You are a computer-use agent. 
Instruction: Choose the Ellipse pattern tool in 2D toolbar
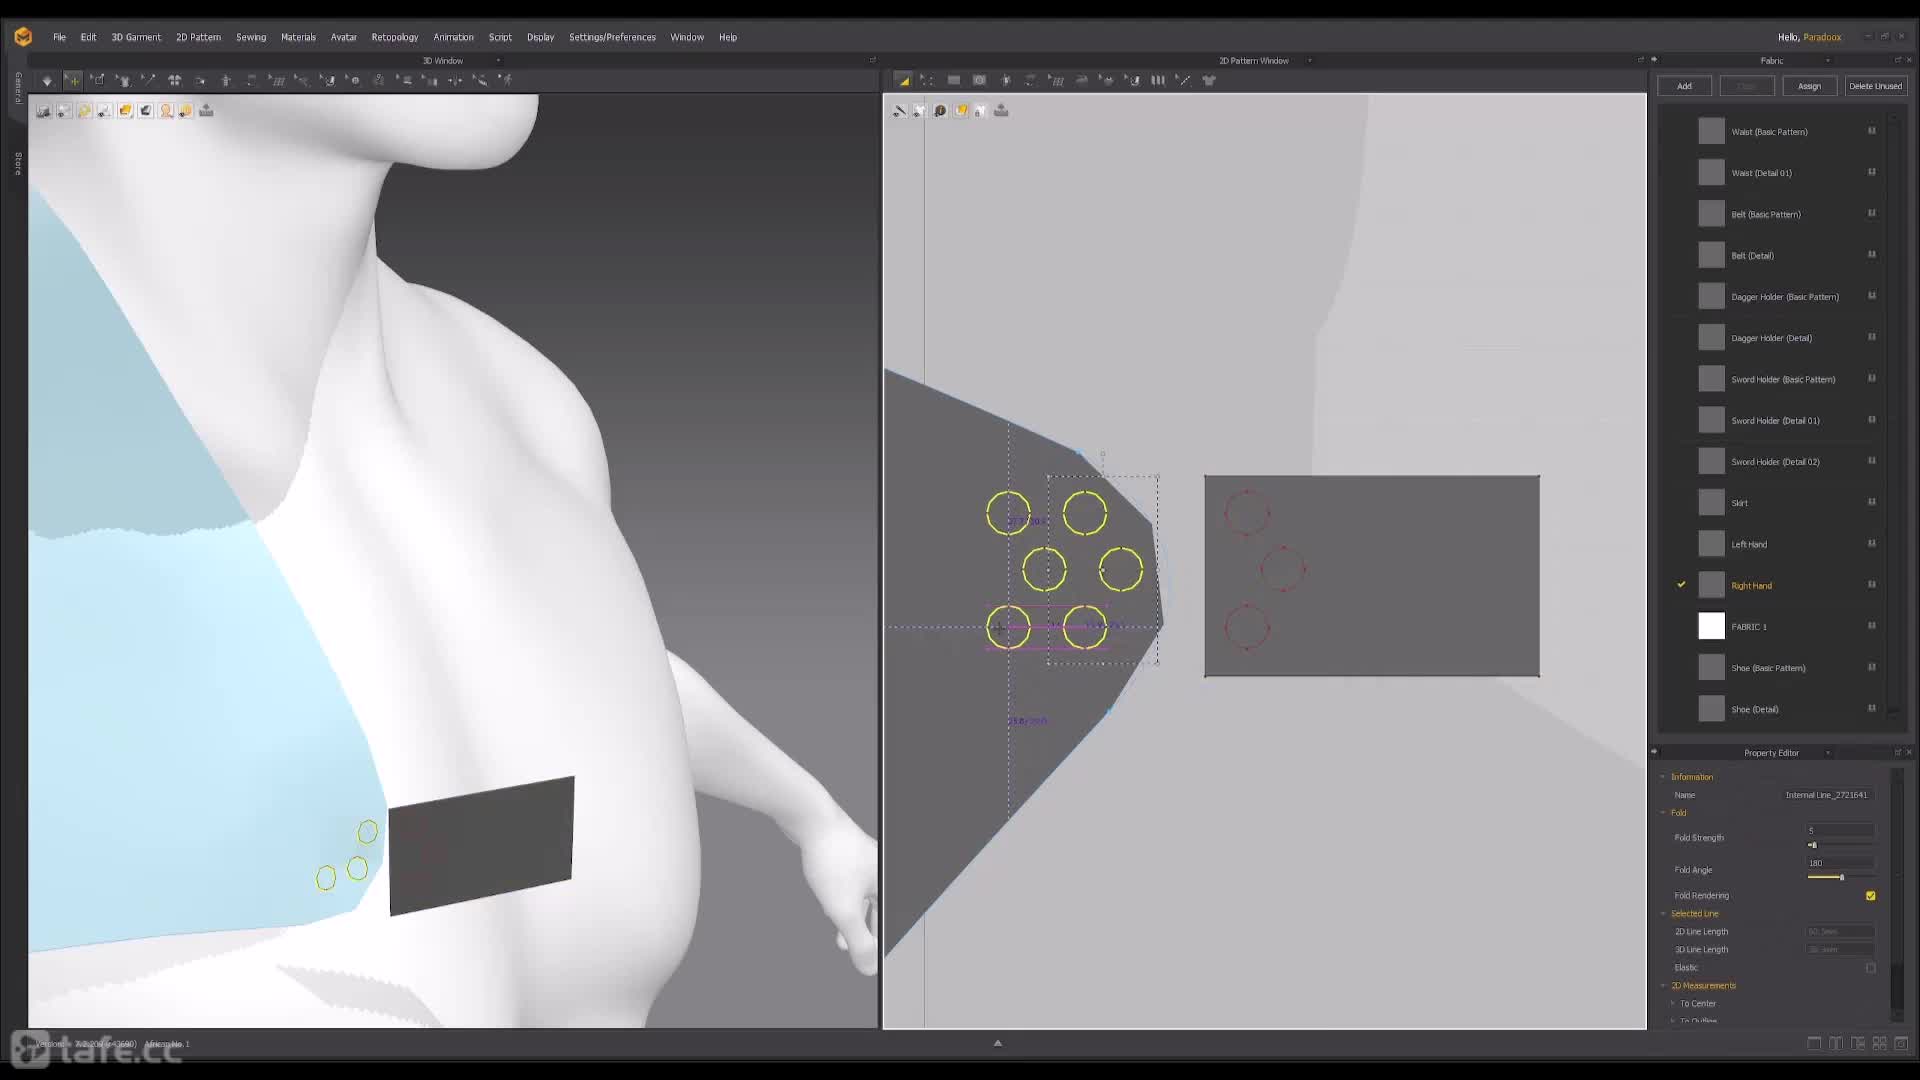click(980, 80)
